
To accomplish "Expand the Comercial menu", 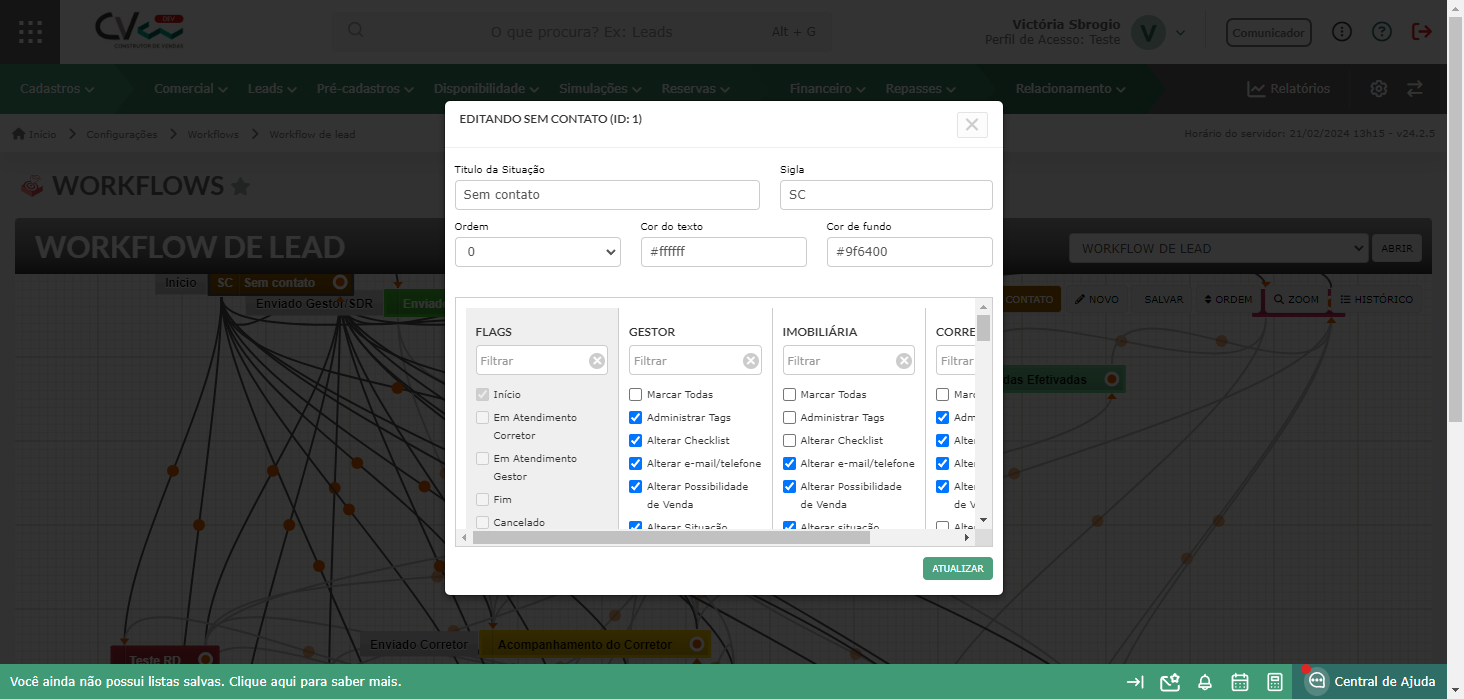I will tap(192, 89).
